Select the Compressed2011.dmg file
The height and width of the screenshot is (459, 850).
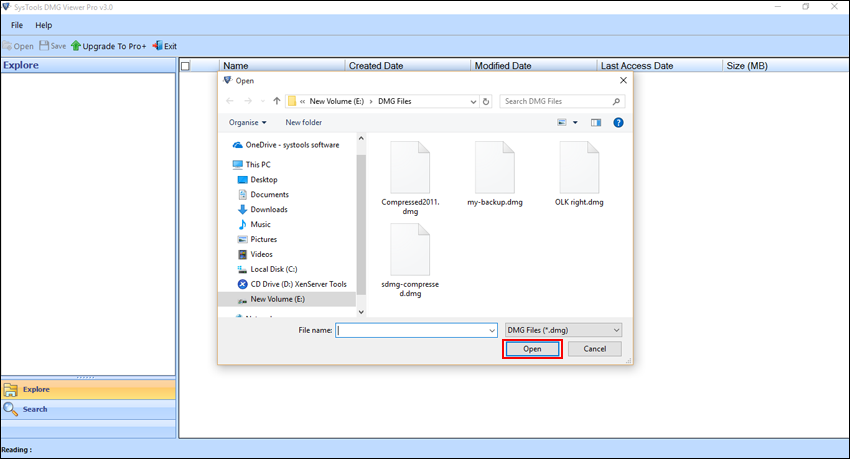[410, 178]
